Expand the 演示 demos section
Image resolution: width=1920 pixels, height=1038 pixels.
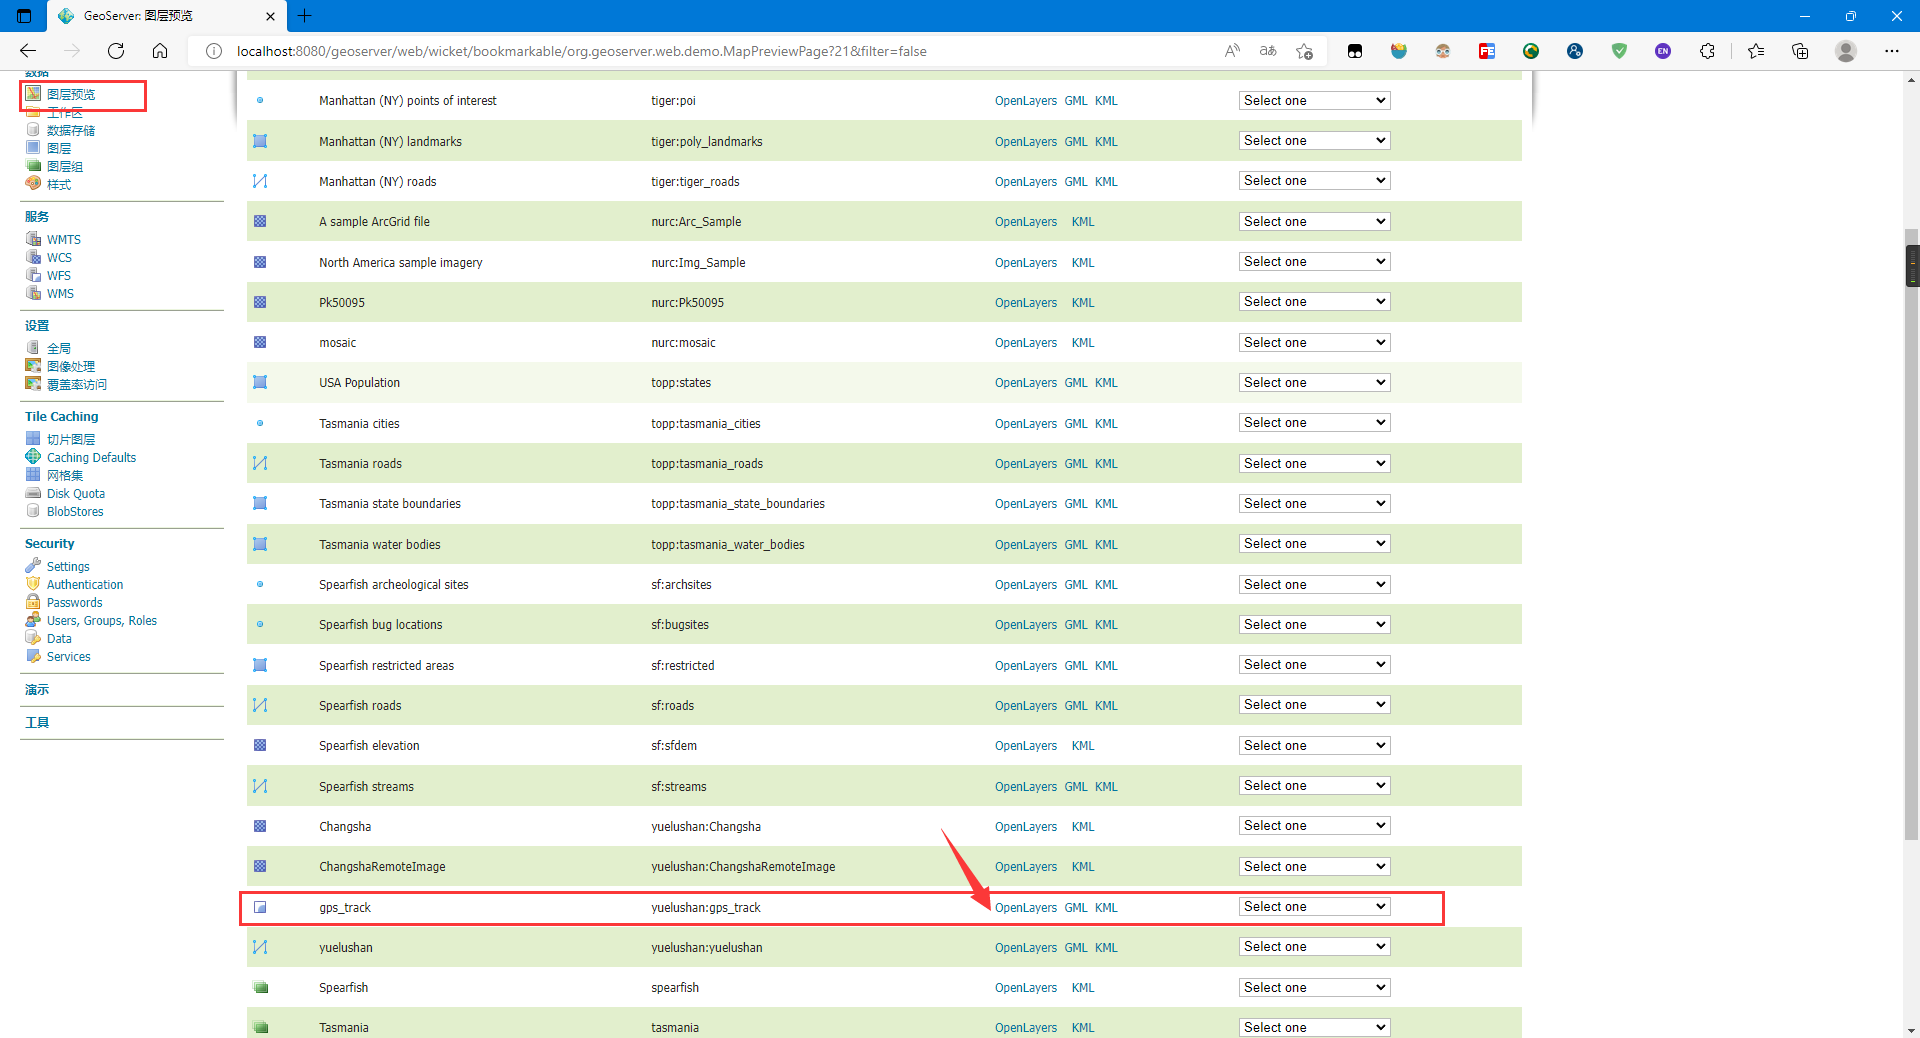coord(37,689)
